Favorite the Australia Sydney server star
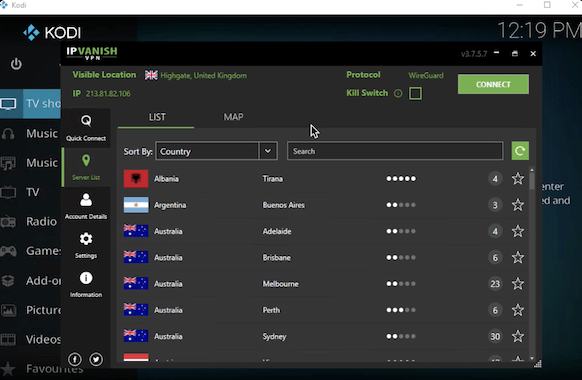 [x=518, y=337]
